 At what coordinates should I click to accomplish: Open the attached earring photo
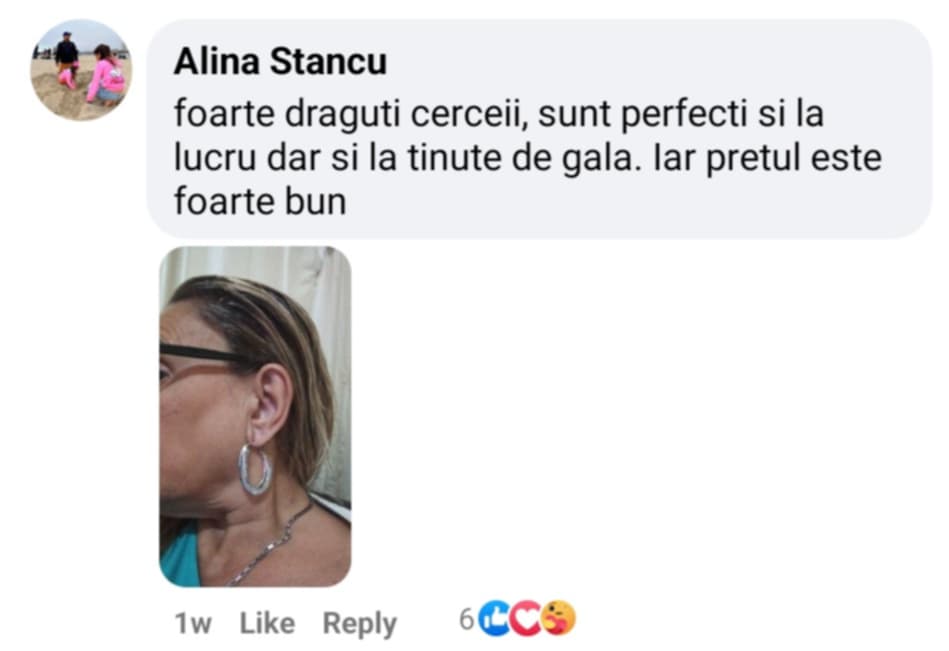[255, 416]
